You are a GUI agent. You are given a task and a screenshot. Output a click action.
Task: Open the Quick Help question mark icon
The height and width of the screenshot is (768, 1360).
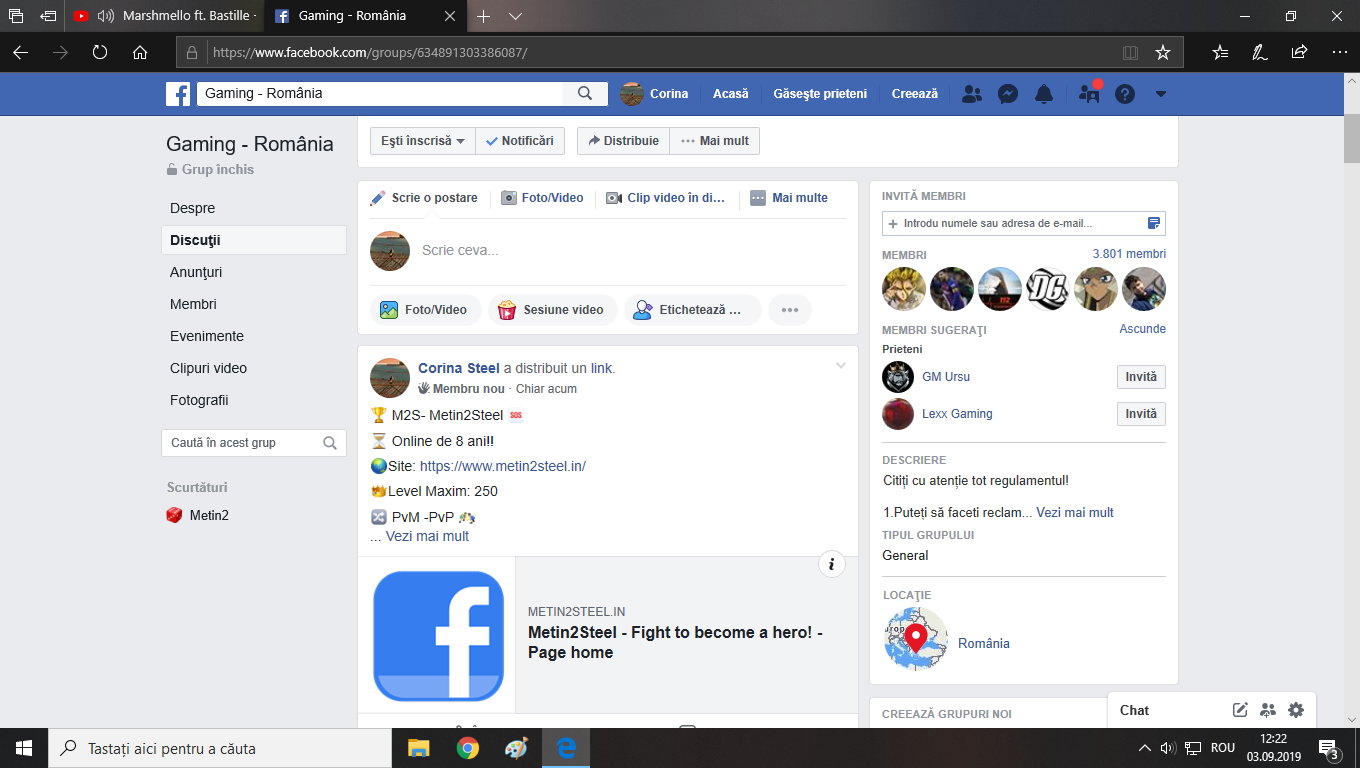tap(1125, 94)
